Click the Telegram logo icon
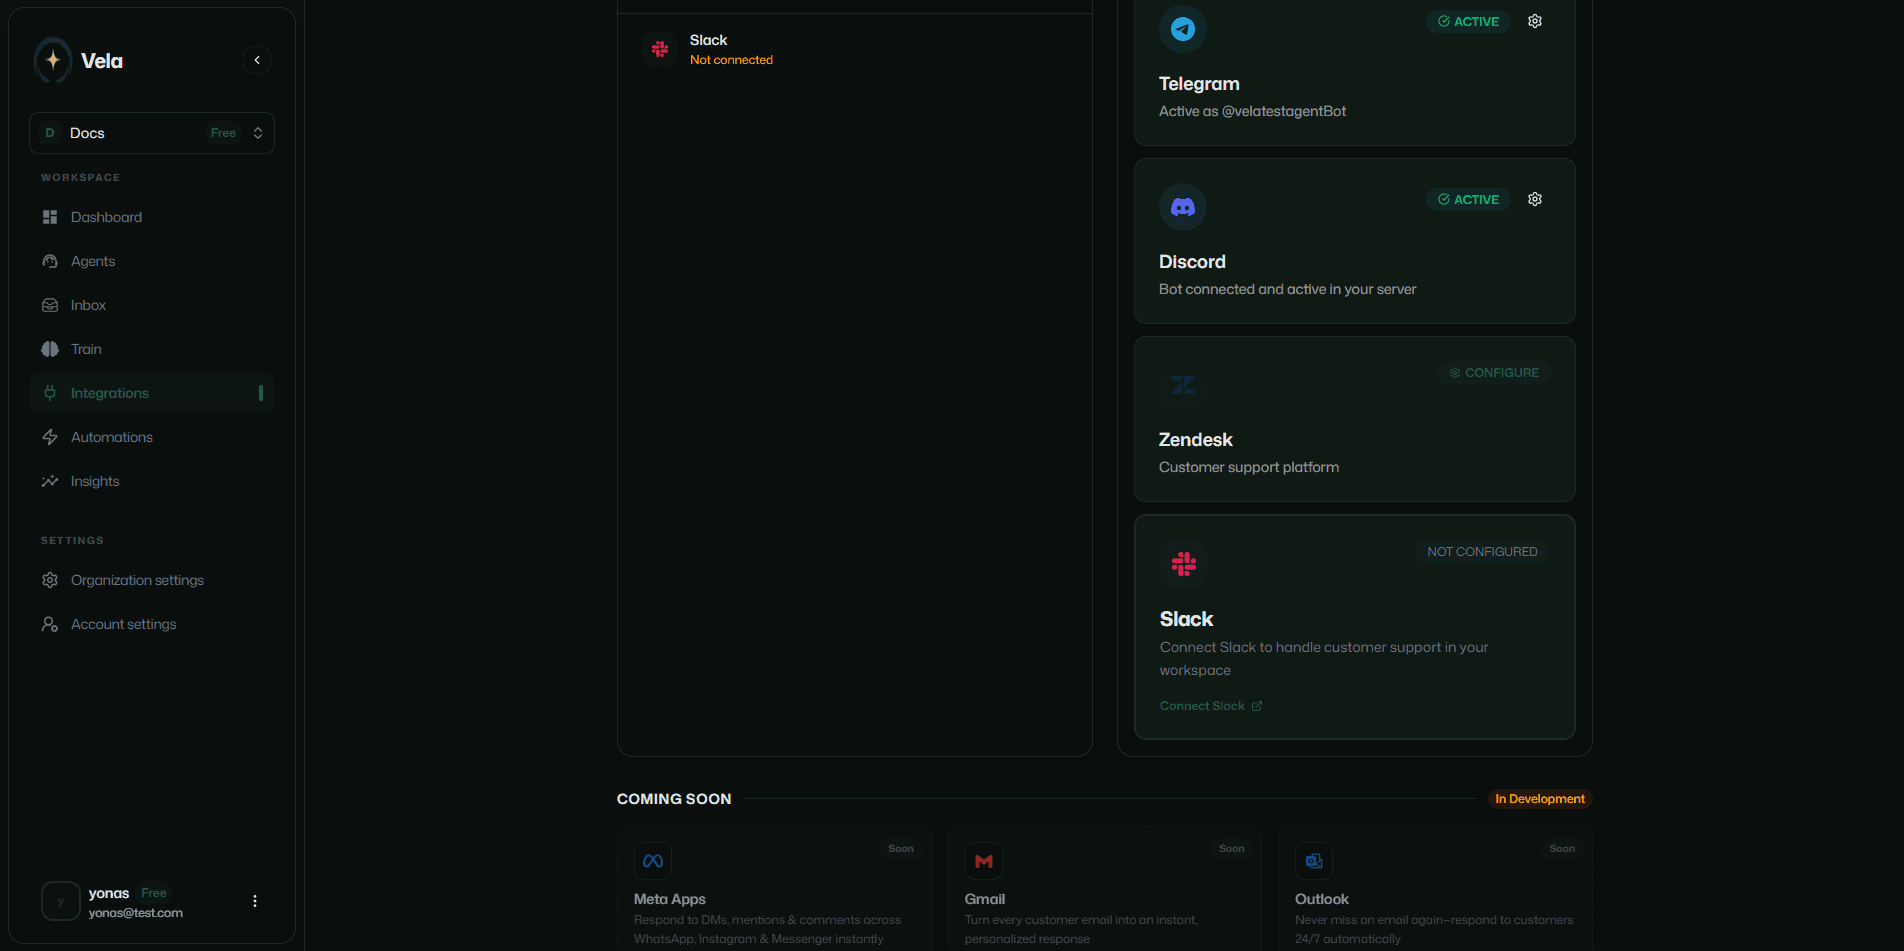The width and height of the screenshot is (1904, 951). tap(1183, 29)
